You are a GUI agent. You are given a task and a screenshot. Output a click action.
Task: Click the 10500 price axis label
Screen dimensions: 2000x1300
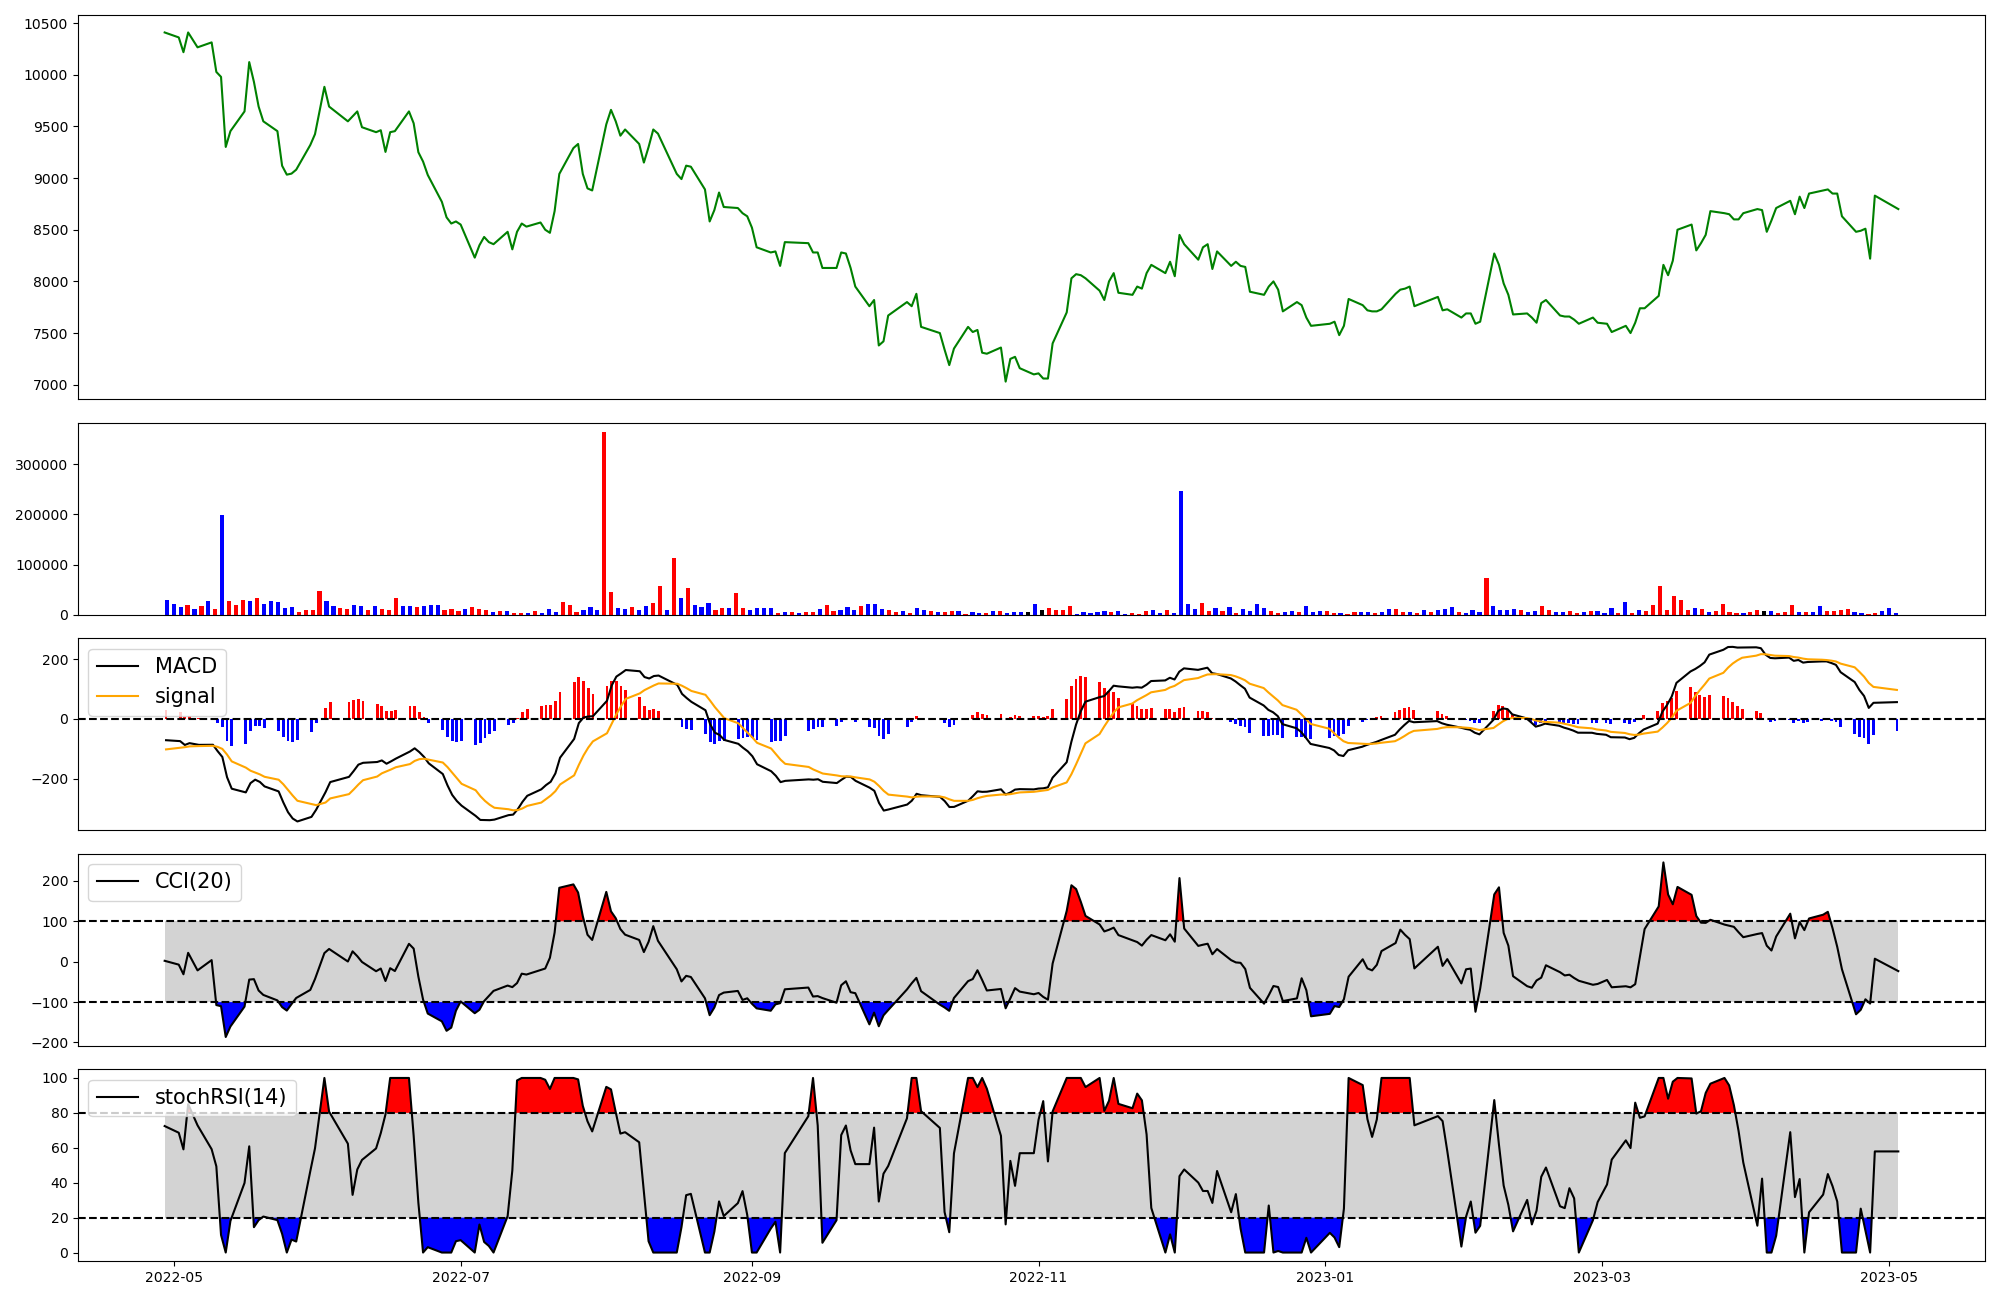[44, 24]
